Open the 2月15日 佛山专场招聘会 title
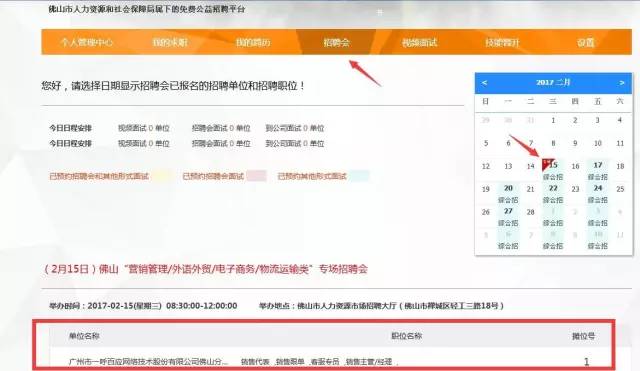Image resolution: width=640 pixels, height=371 pixels. (x=205, y=269)
